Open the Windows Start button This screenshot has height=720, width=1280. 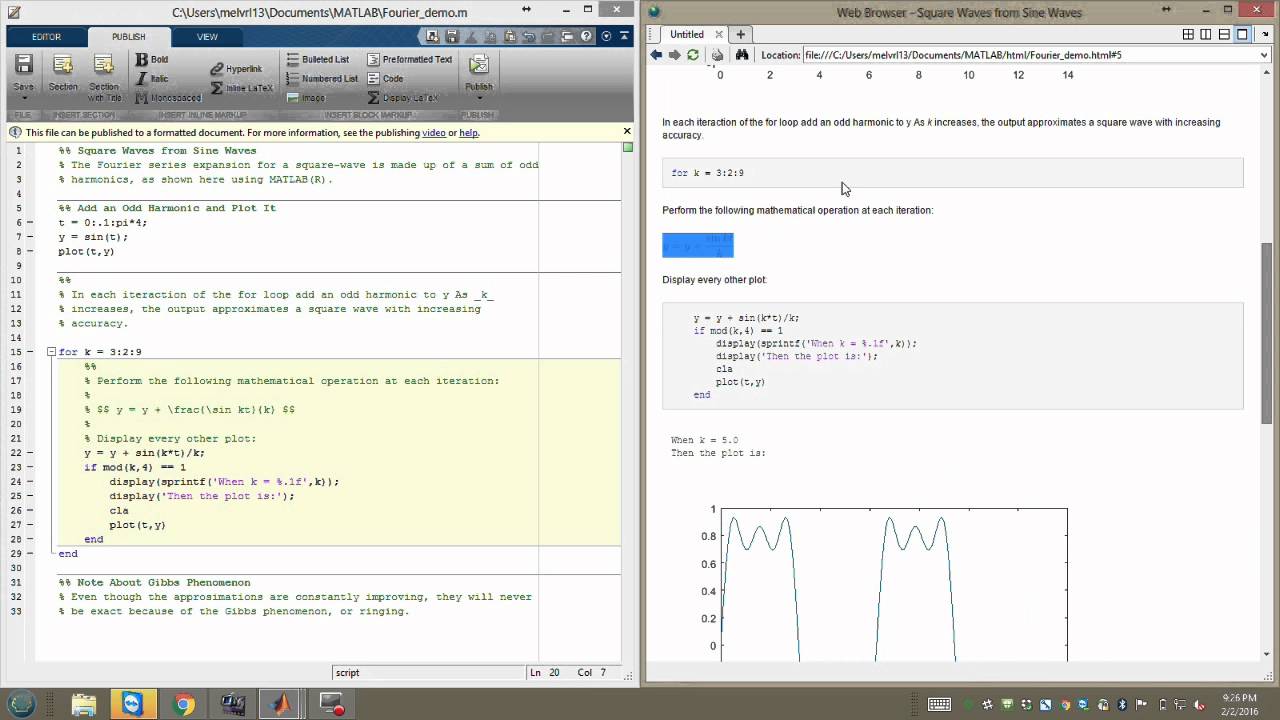[x=22, y=704]
